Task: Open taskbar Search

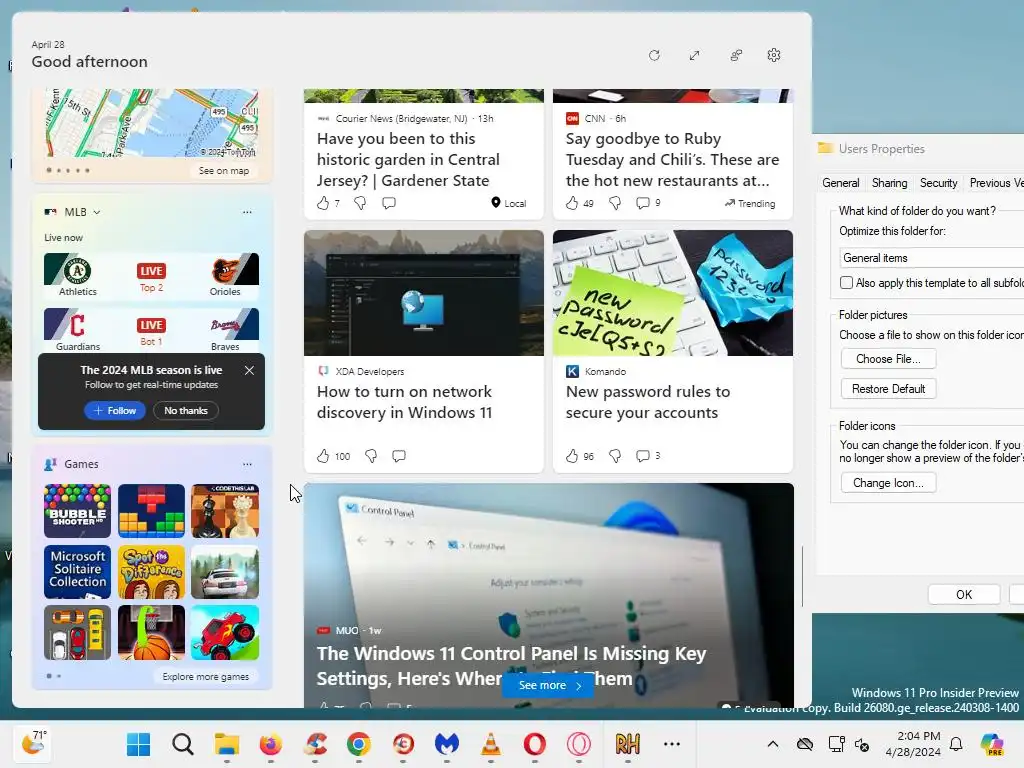Action: pos(183,744)
